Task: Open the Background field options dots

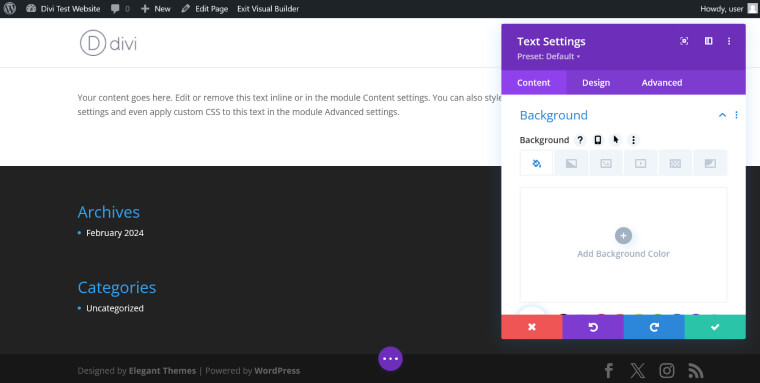Action: [633, 140]
